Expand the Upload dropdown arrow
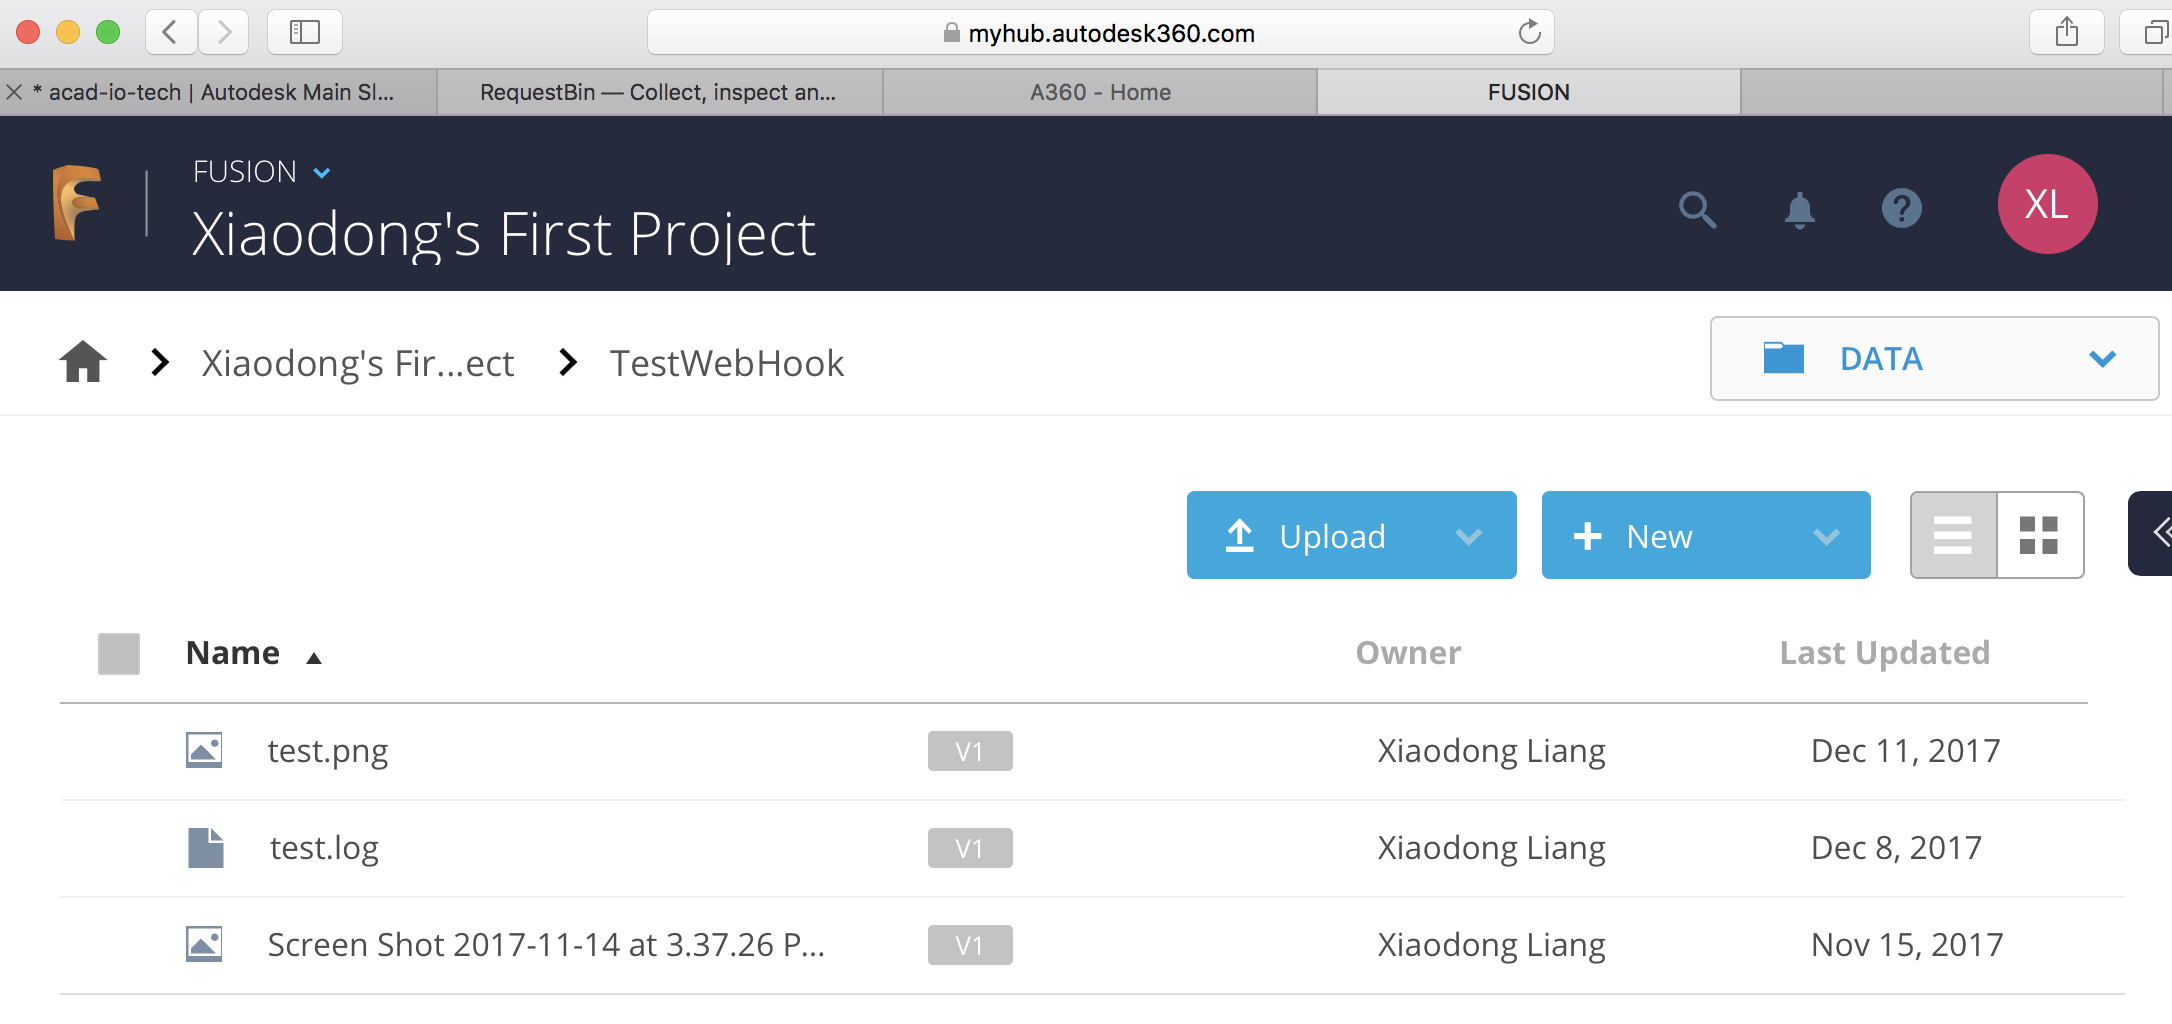2172x1024 pixels. pos(1468,537)
